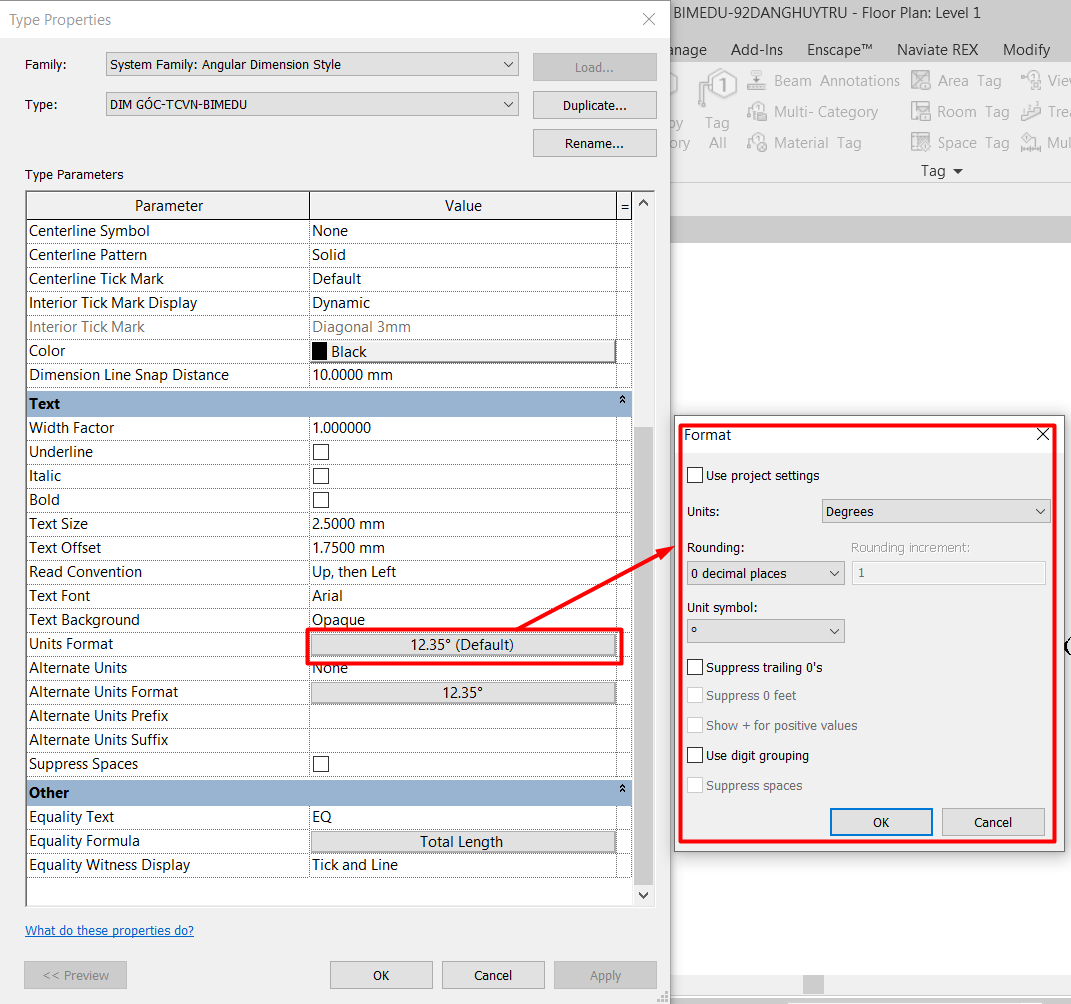Click the Duplicate button
1071x1004 pixels.
coord(594,105)
